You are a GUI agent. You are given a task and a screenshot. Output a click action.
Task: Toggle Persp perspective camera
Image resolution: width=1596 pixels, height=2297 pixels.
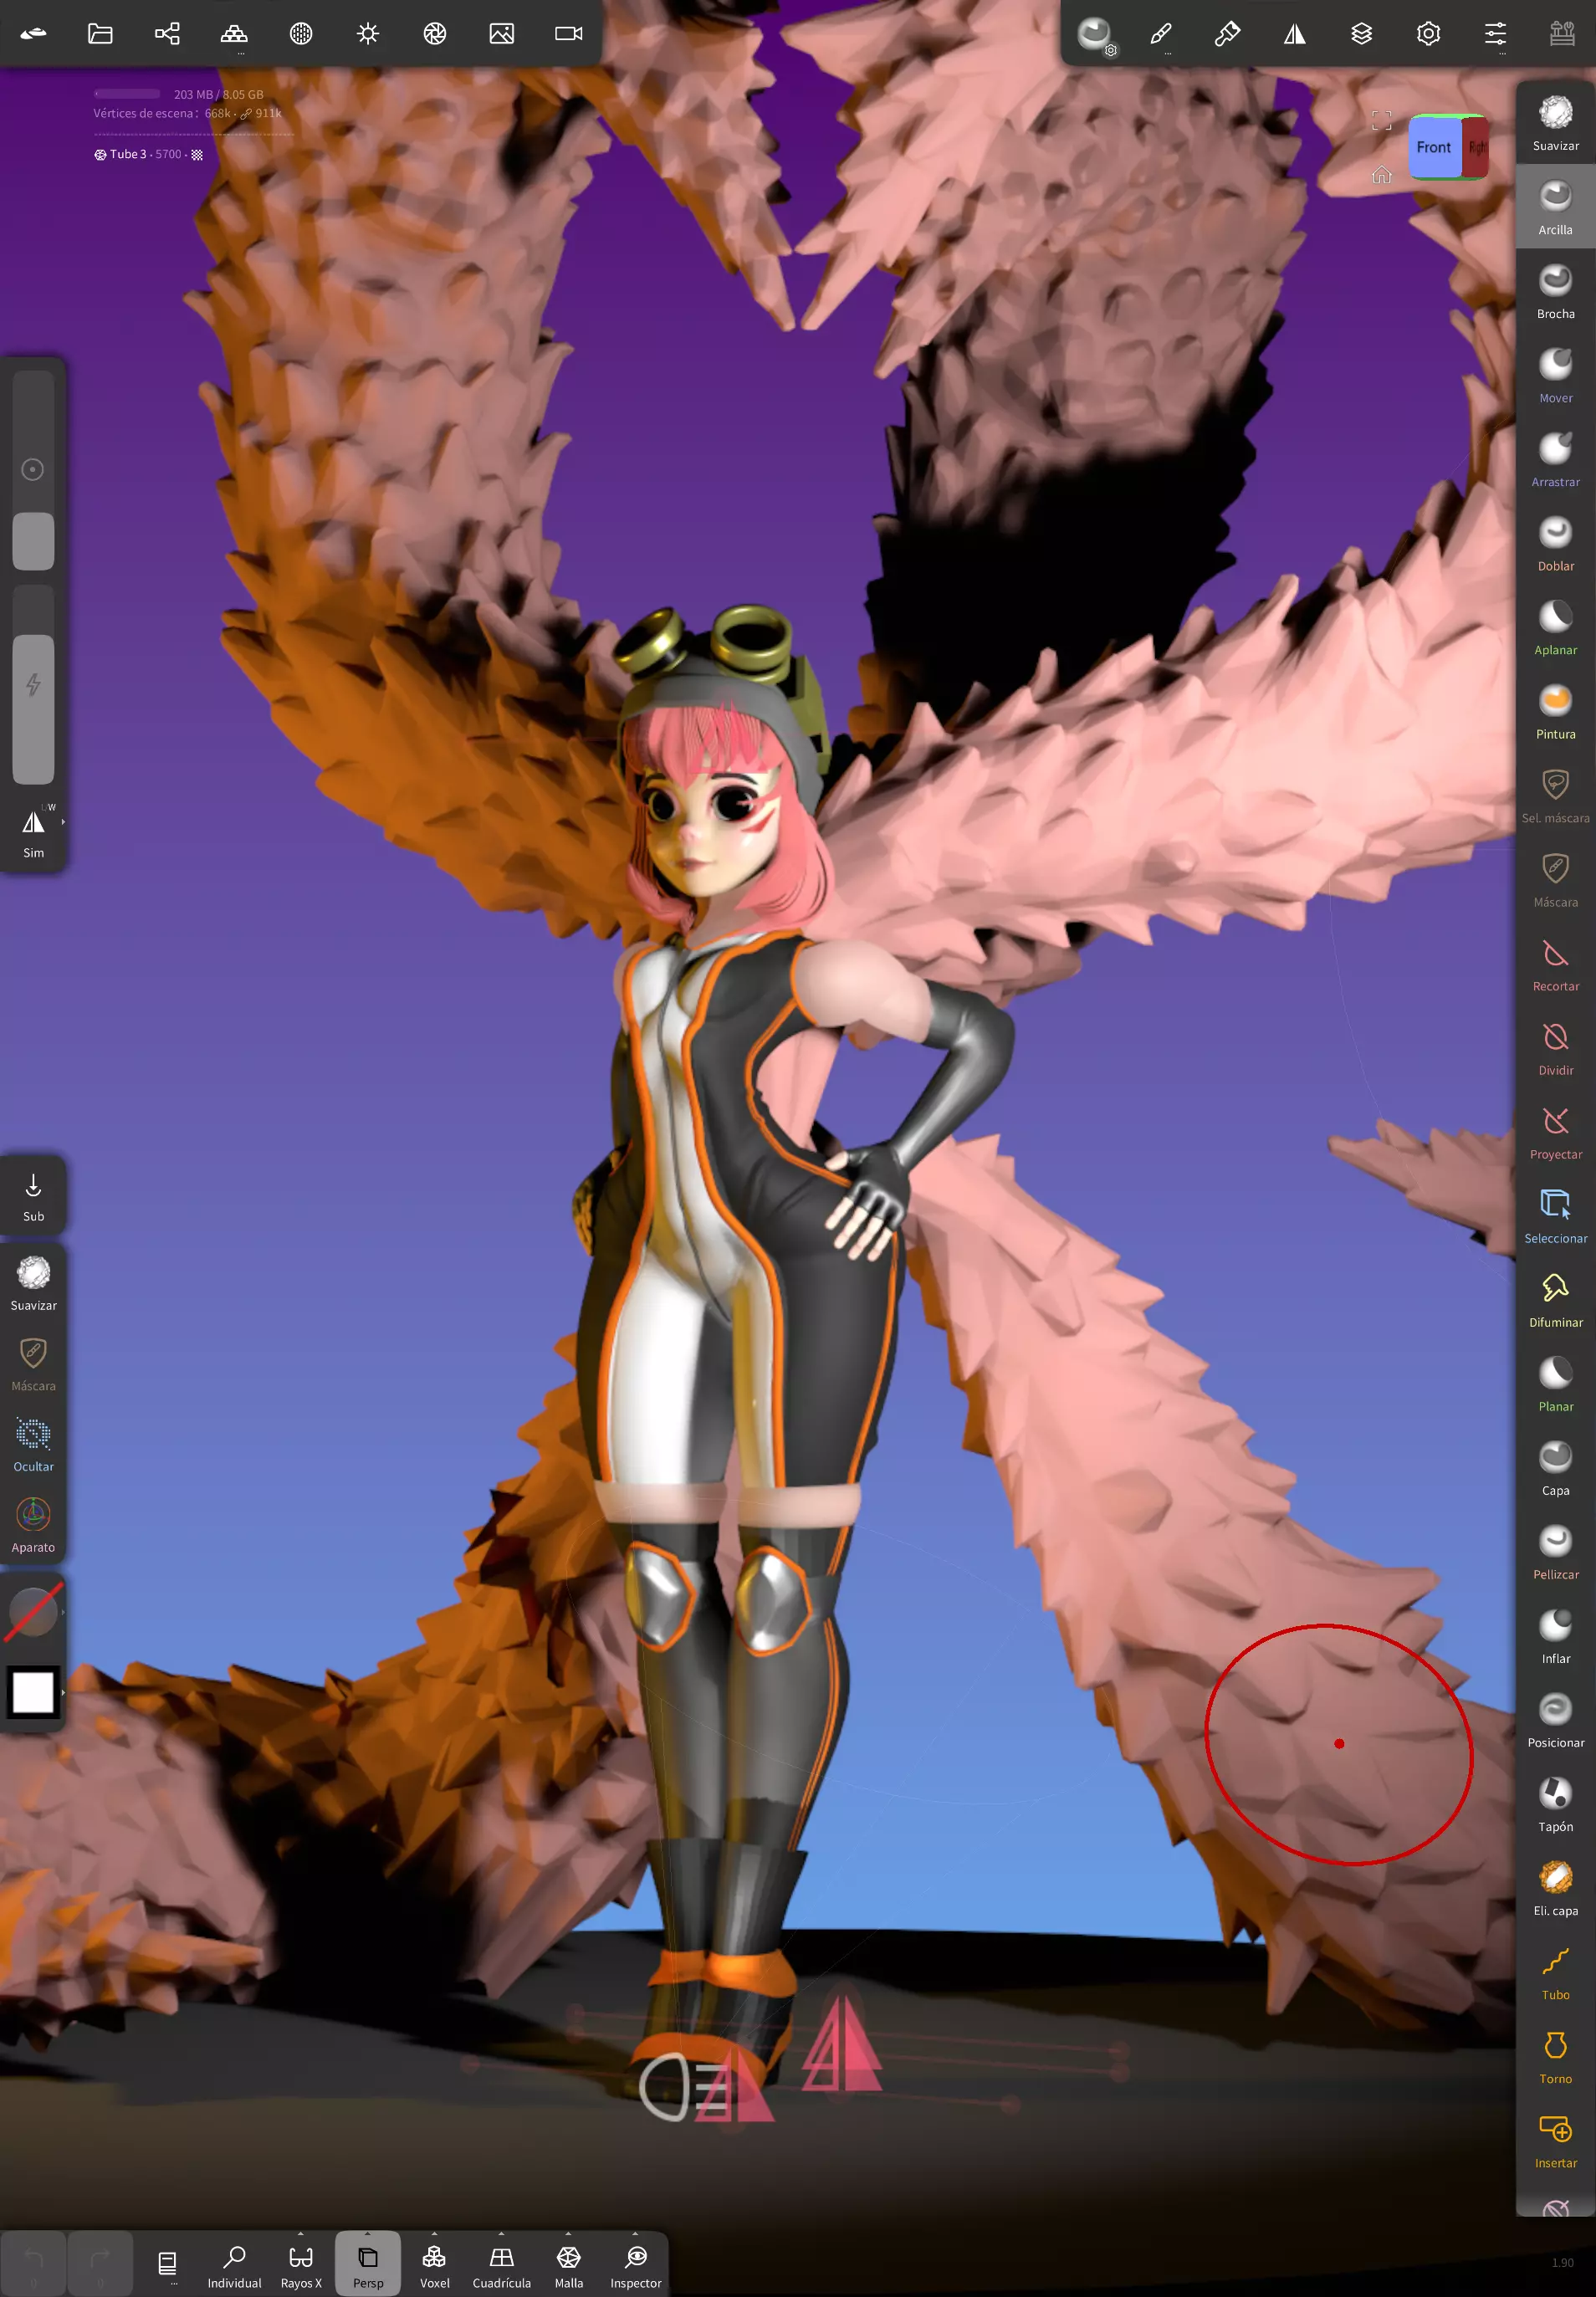368,2264
